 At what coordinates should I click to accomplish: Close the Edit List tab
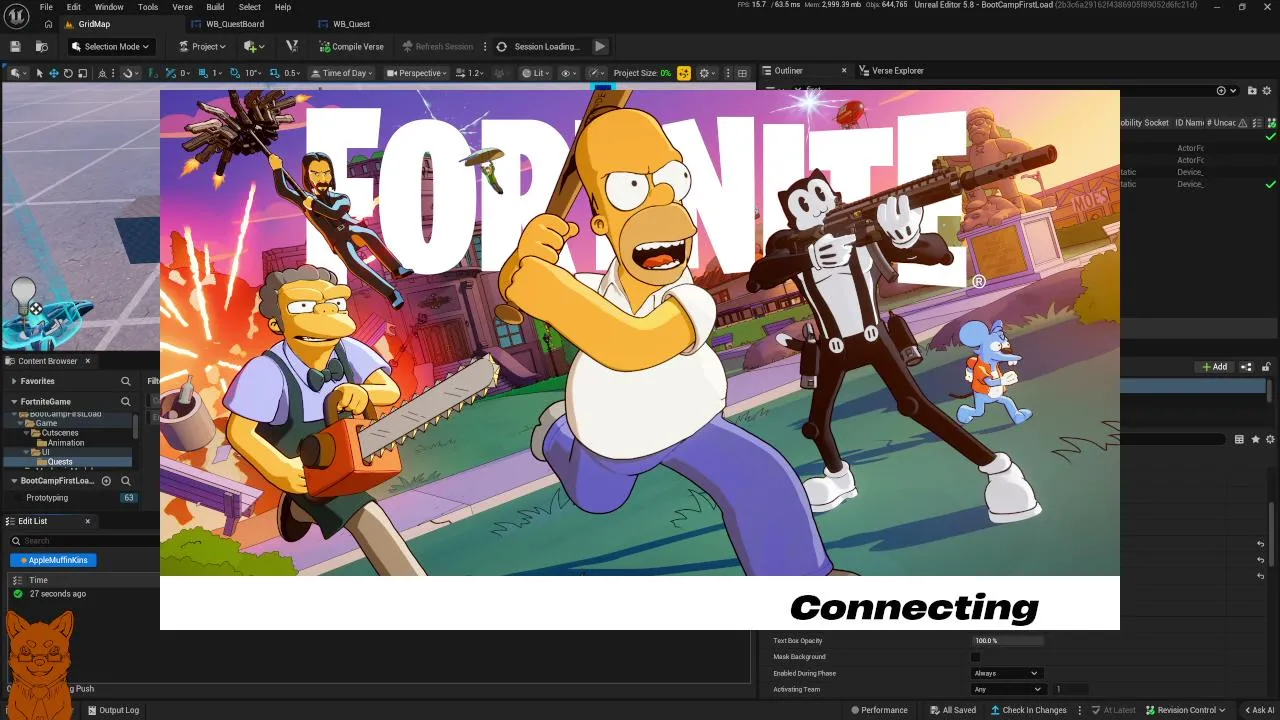point(87,521)
